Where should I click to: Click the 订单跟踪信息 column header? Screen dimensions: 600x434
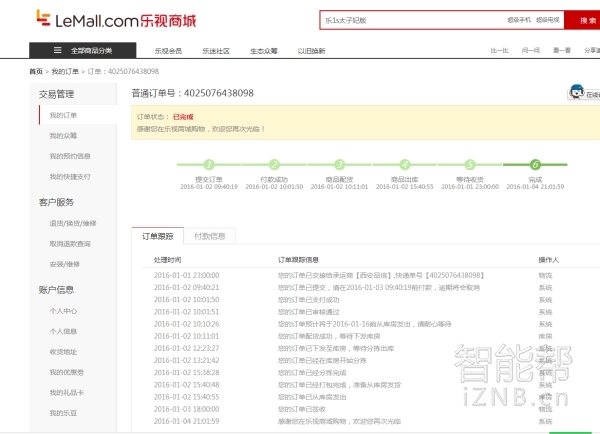[x=298, y=260]
